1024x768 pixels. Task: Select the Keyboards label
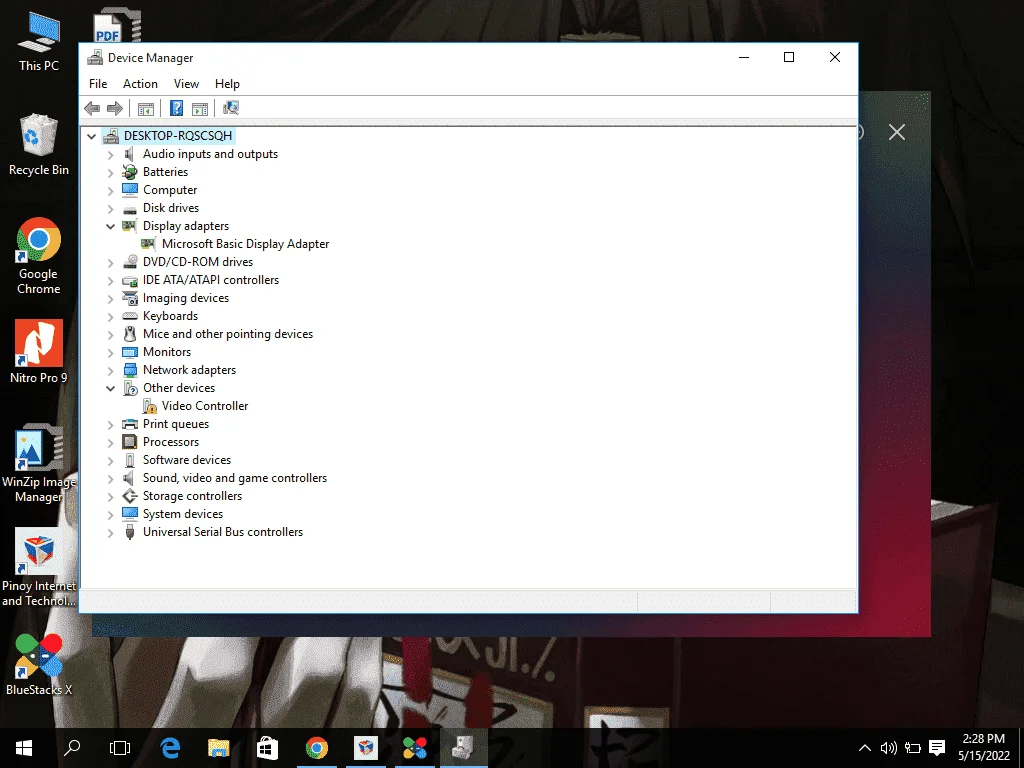[x=170, y=316]
